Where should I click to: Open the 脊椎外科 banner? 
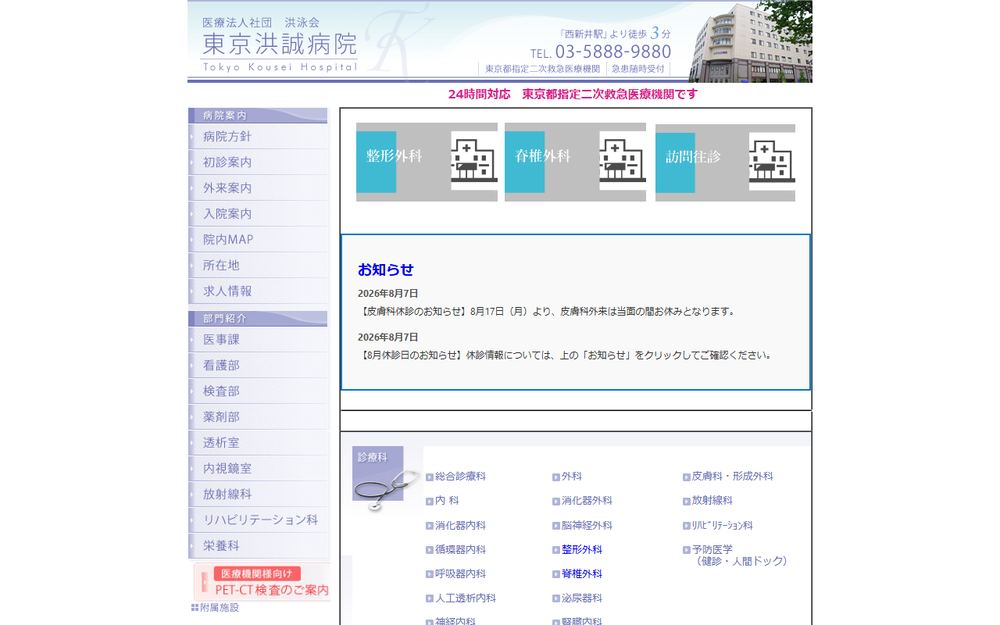[x=575, y=162]
